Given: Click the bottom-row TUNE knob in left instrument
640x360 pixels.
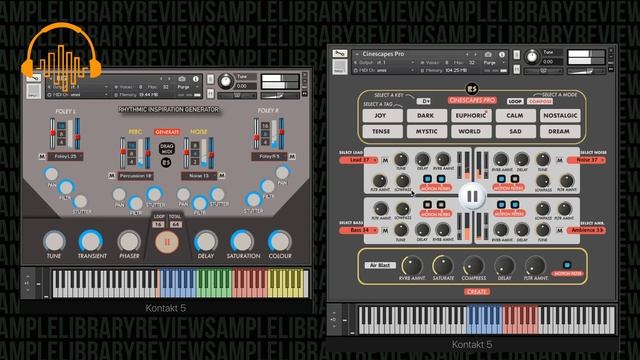Looking at the screenshot, I should 54,241.
